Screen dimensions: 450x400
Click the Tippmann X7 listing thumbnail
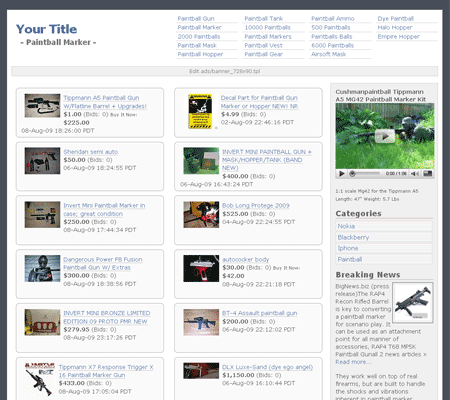[x=40, y=379]
